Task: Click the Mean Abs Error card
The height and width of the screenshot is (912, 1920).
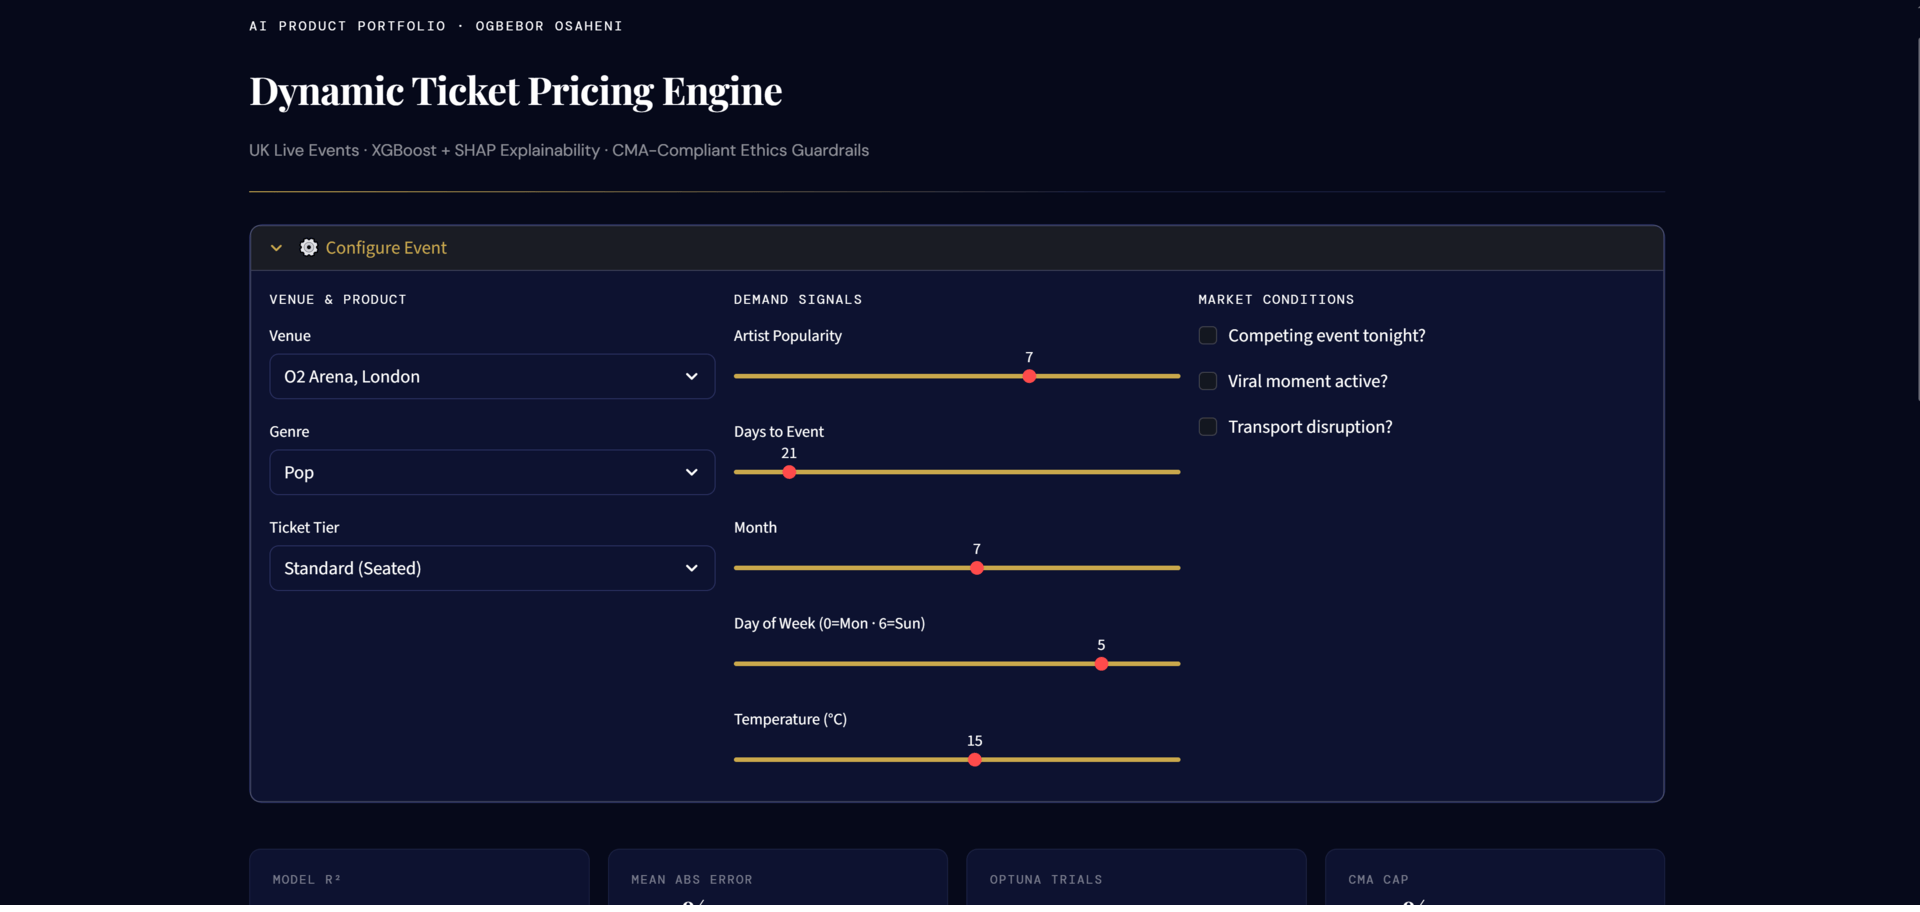Action: click(777, 886)
